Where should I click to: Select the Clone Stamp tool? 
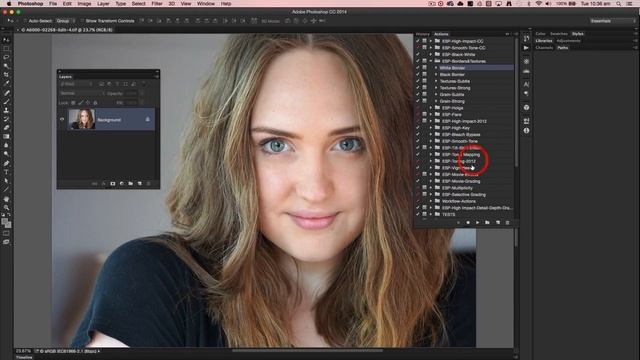pos(6,110)
